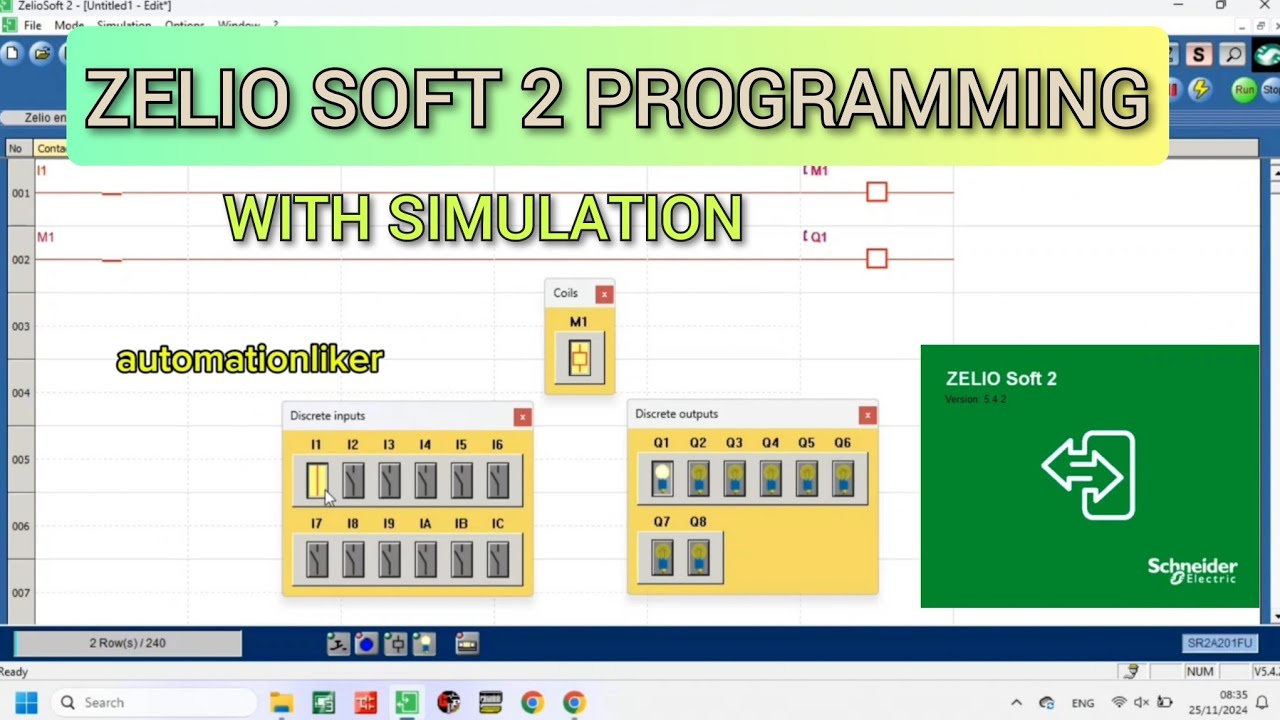1280x720 pixels.
Task: Click row number 004 in ladder editor
Action: tap(20, 393)
